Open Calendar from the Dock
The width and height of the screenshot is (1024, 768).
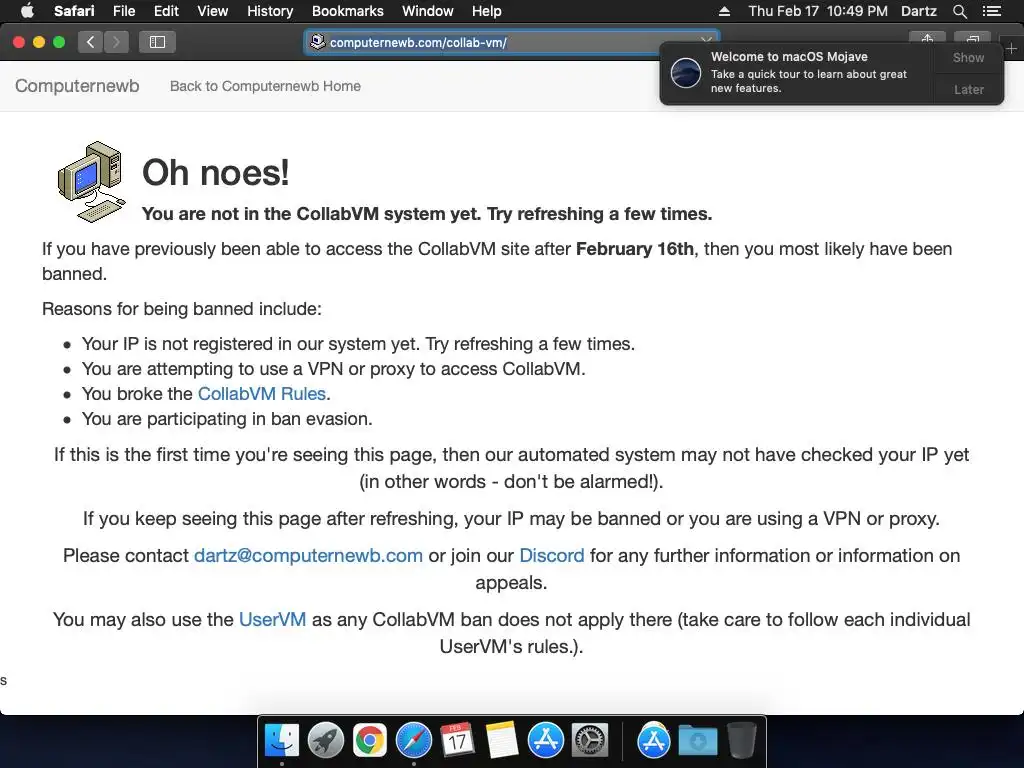457,741
